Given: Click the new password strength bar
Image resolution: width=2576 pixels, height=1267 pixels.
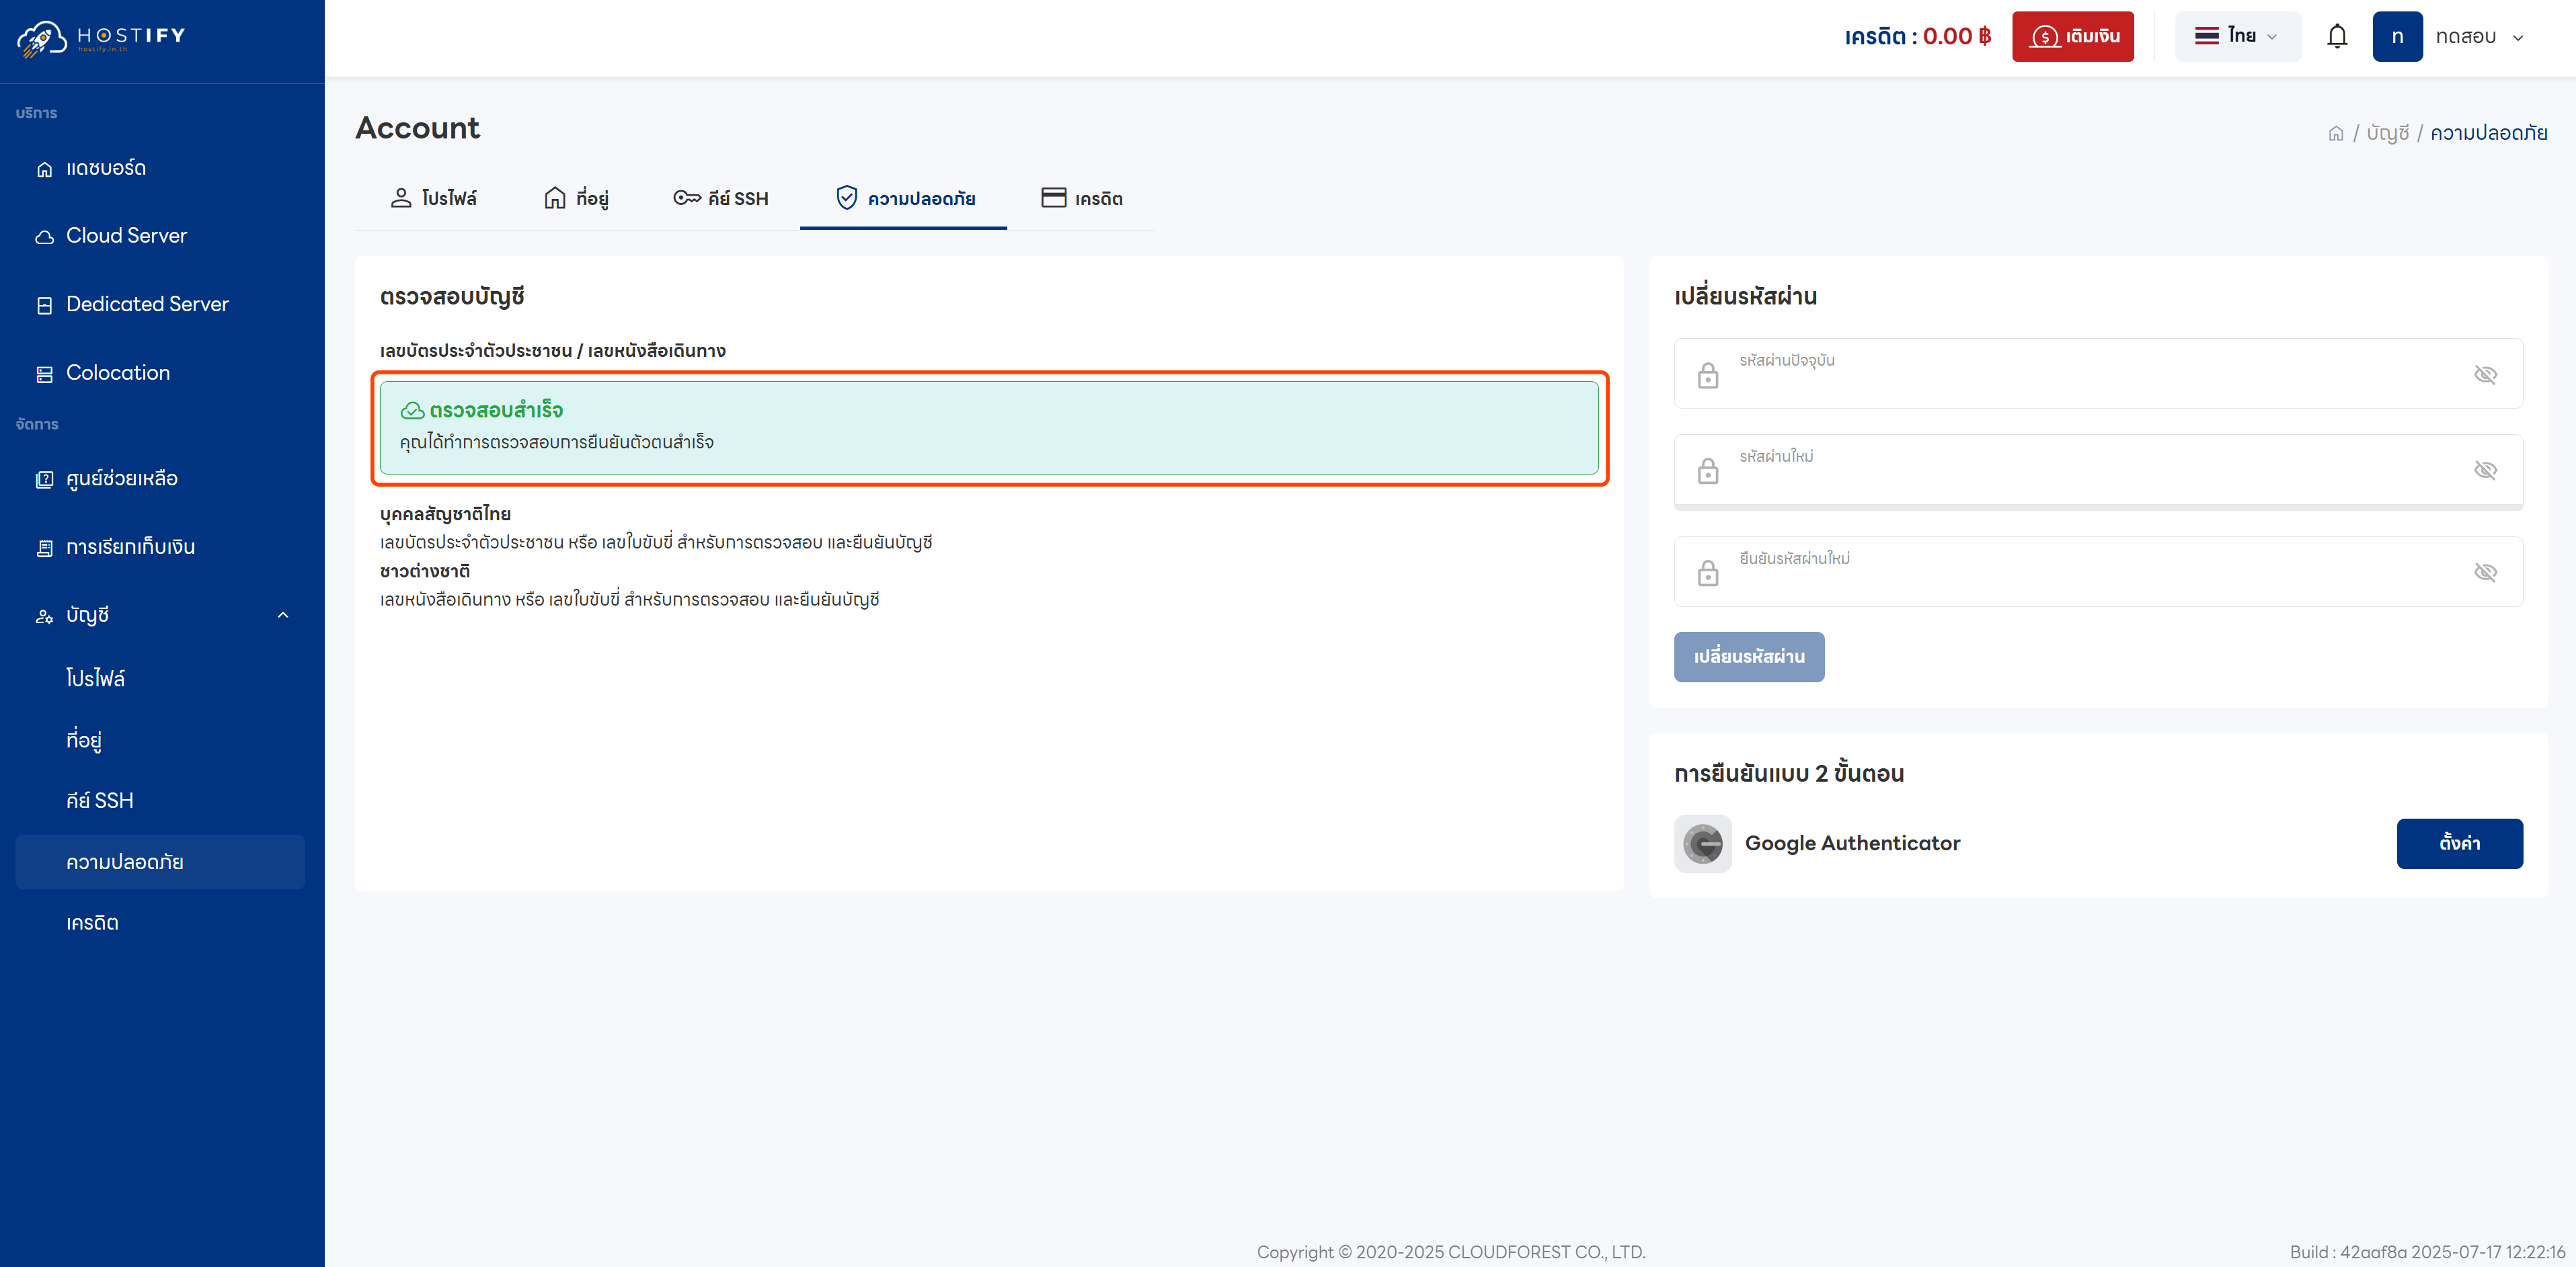Looking at the screenshot, I should (2097, 508).
